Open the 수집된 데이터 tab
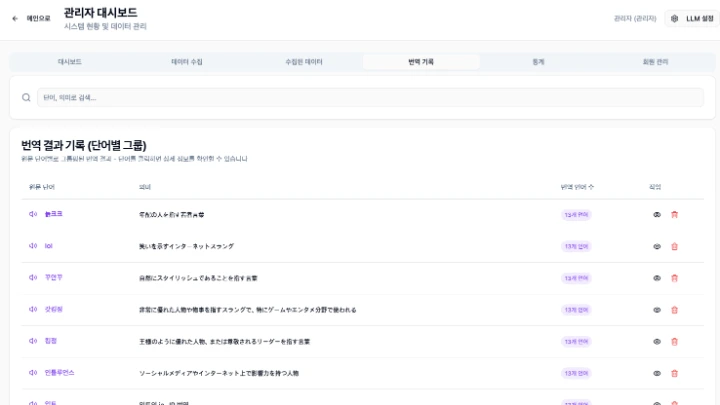Viewport: 720px width, 405px height. 304,62
